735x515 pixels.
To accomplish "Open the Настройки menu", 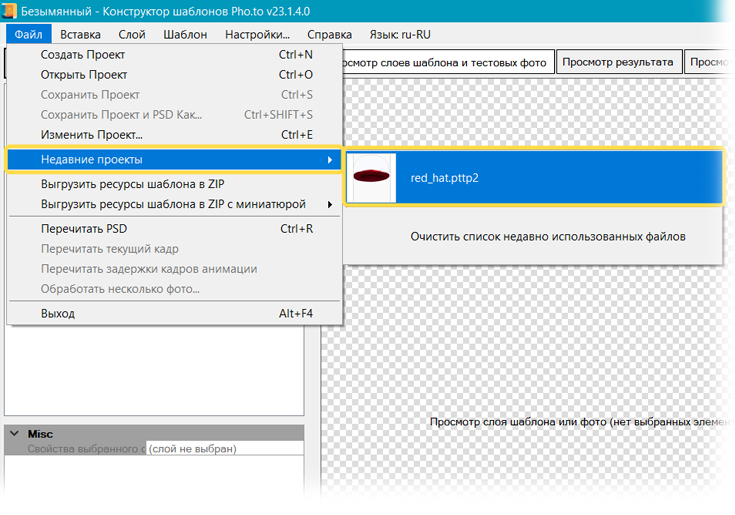I will click(x=257, y=34).
